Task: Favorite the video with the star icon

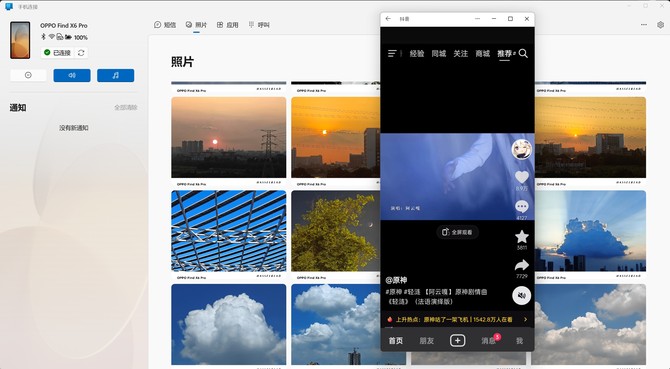Action: coord(522,236)
